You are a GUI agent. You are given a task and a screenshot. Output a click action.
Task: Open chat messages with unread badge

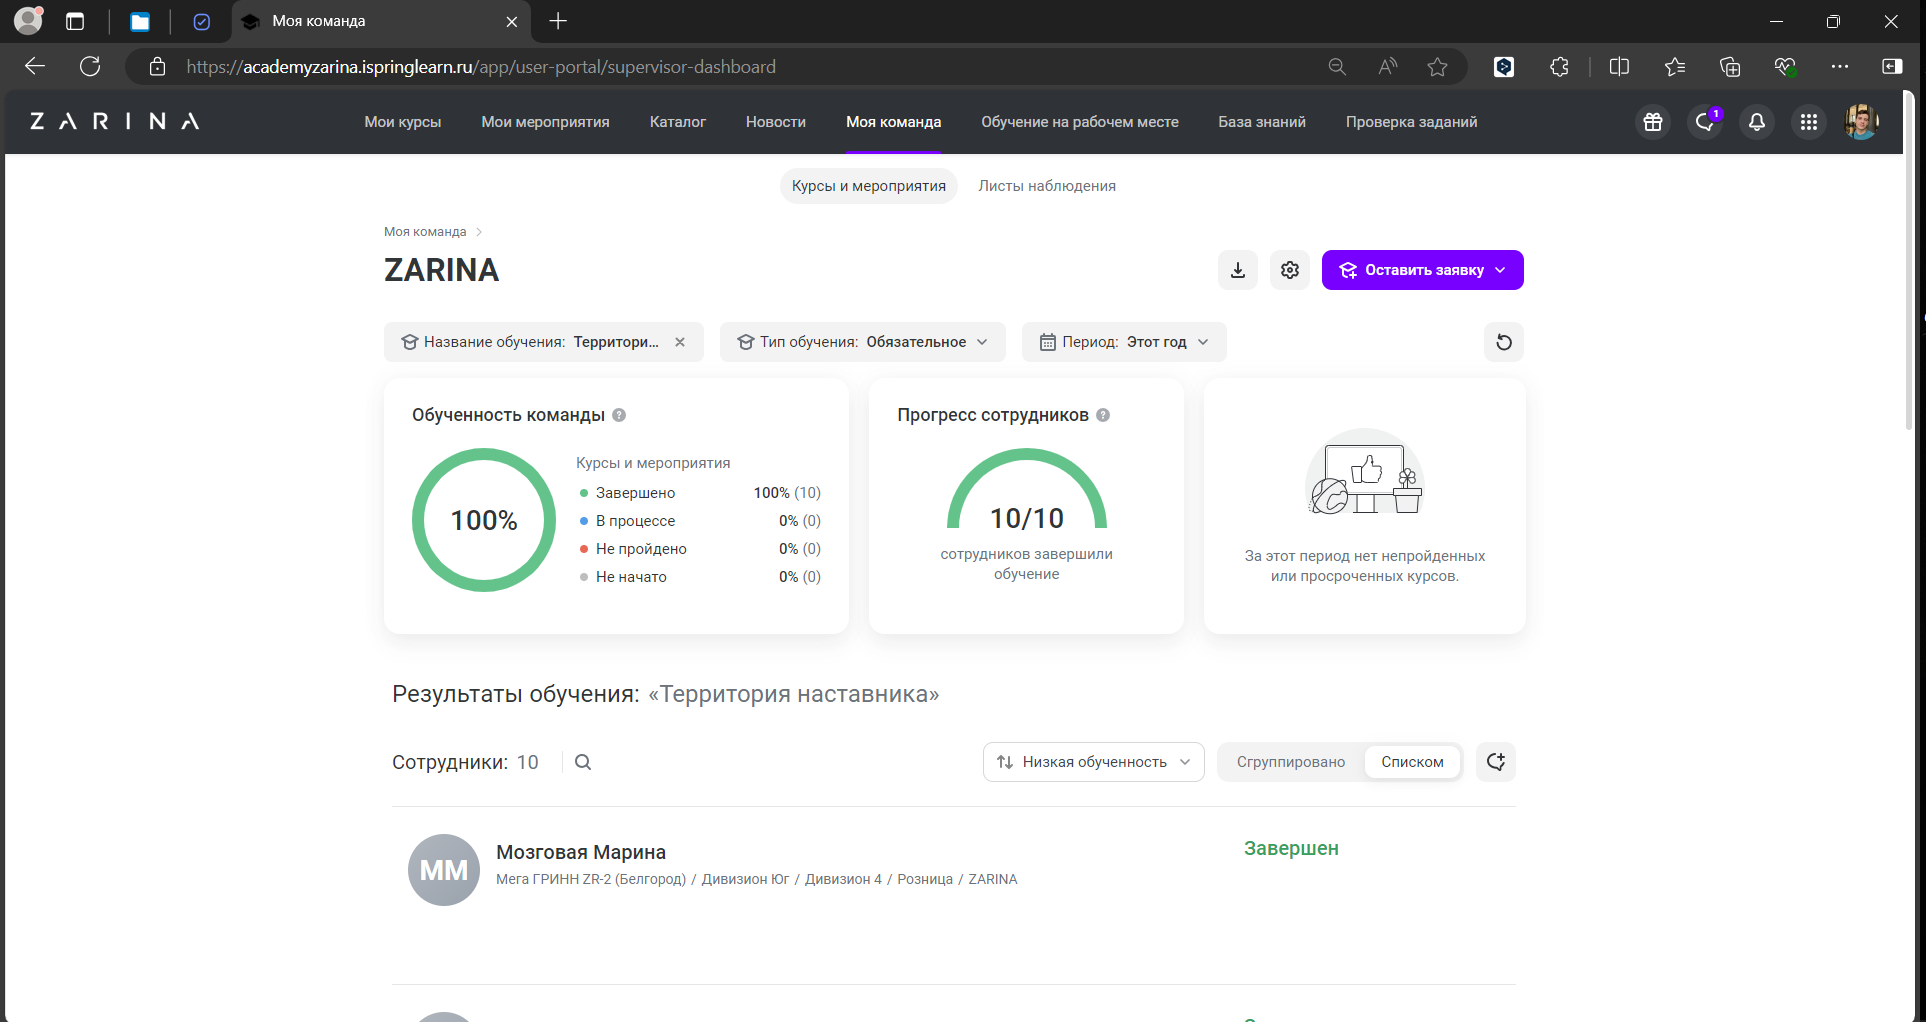[x=1705, y=122]
